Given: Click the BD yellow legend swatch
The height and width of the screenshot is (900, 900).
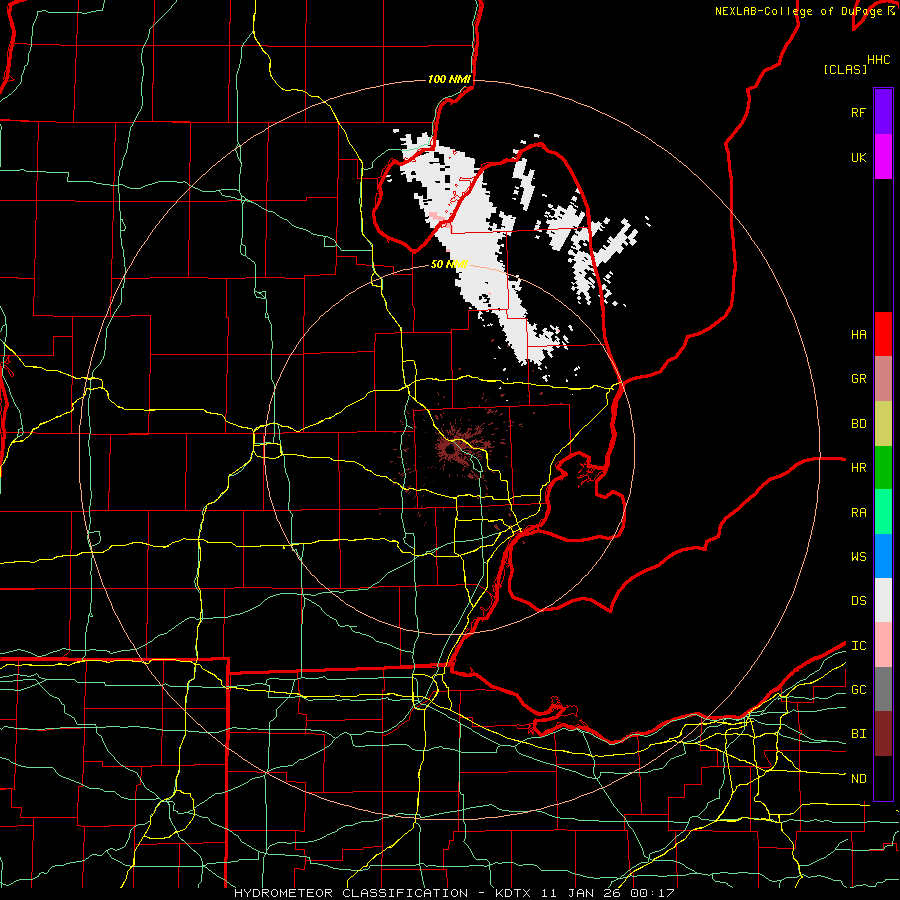Looking at the screenshot, I should click(883, 423).
